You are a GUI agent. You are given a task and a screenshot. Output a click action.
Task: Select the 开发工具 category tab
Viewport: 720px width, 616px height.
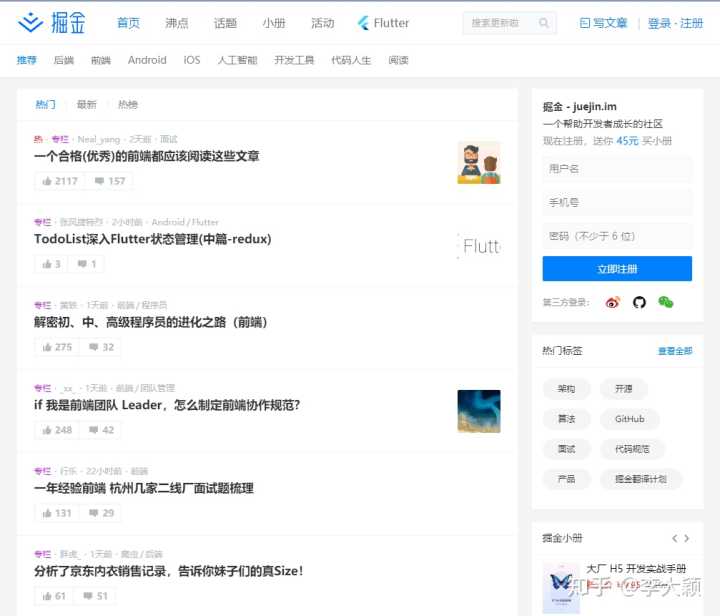(x=294, y=60)
